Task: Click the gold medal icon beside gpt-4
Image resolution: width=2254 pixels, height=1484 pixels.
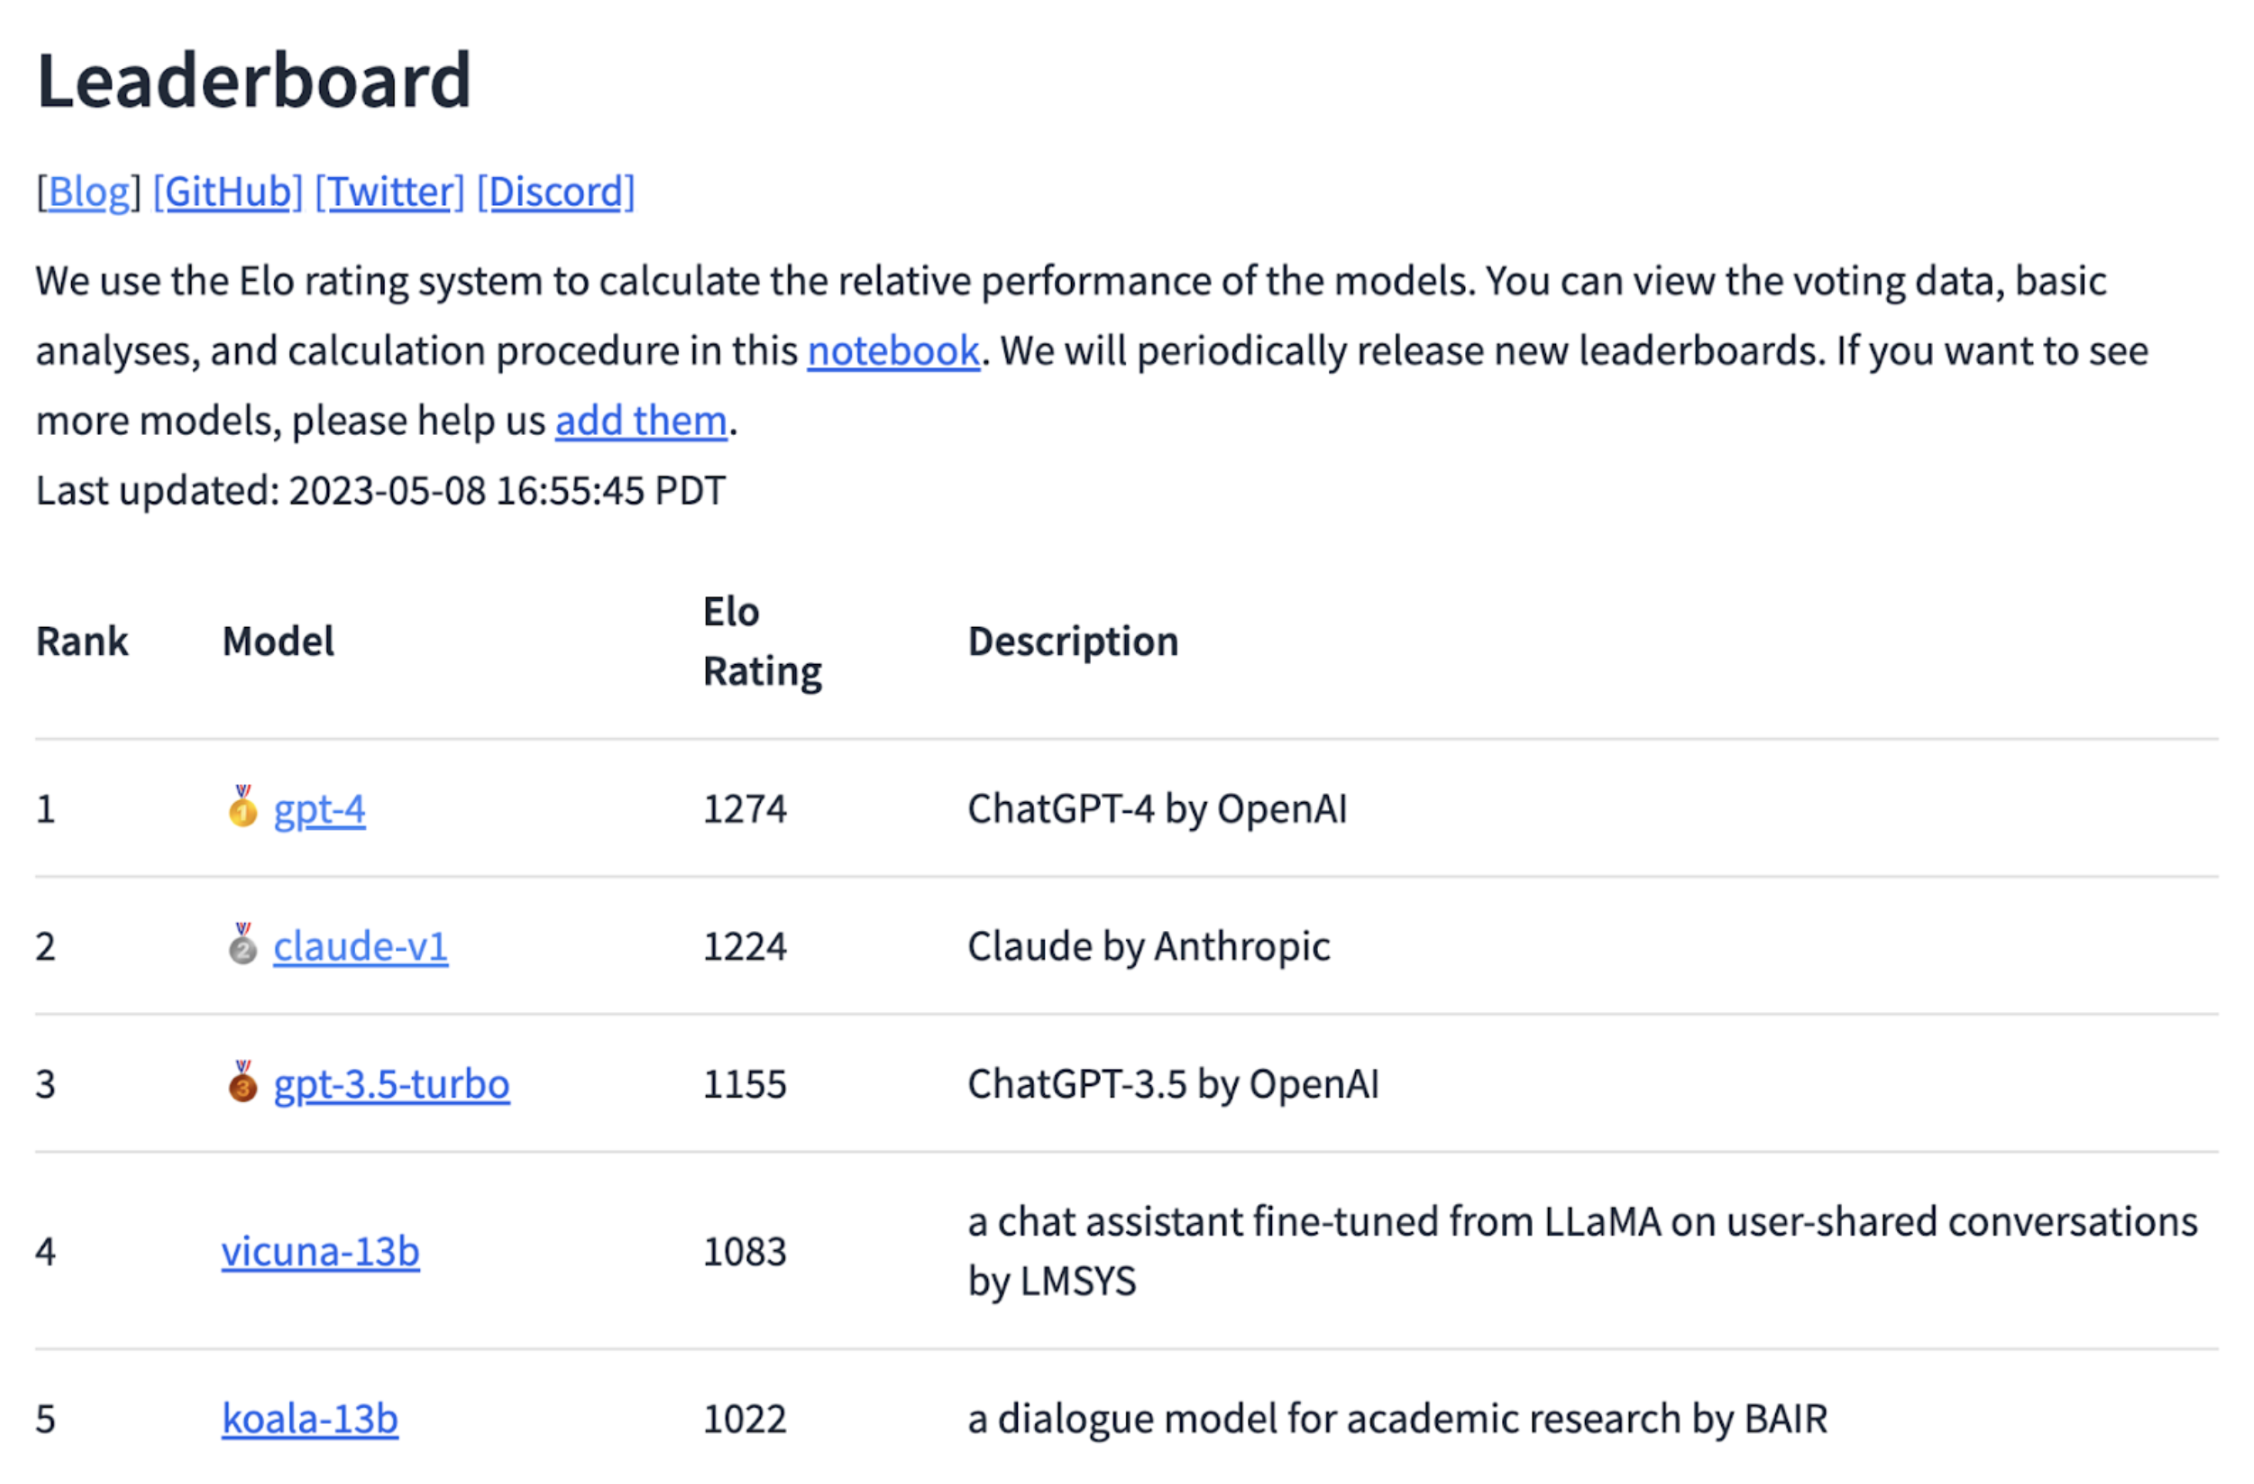Action: (x=242, y=807)
